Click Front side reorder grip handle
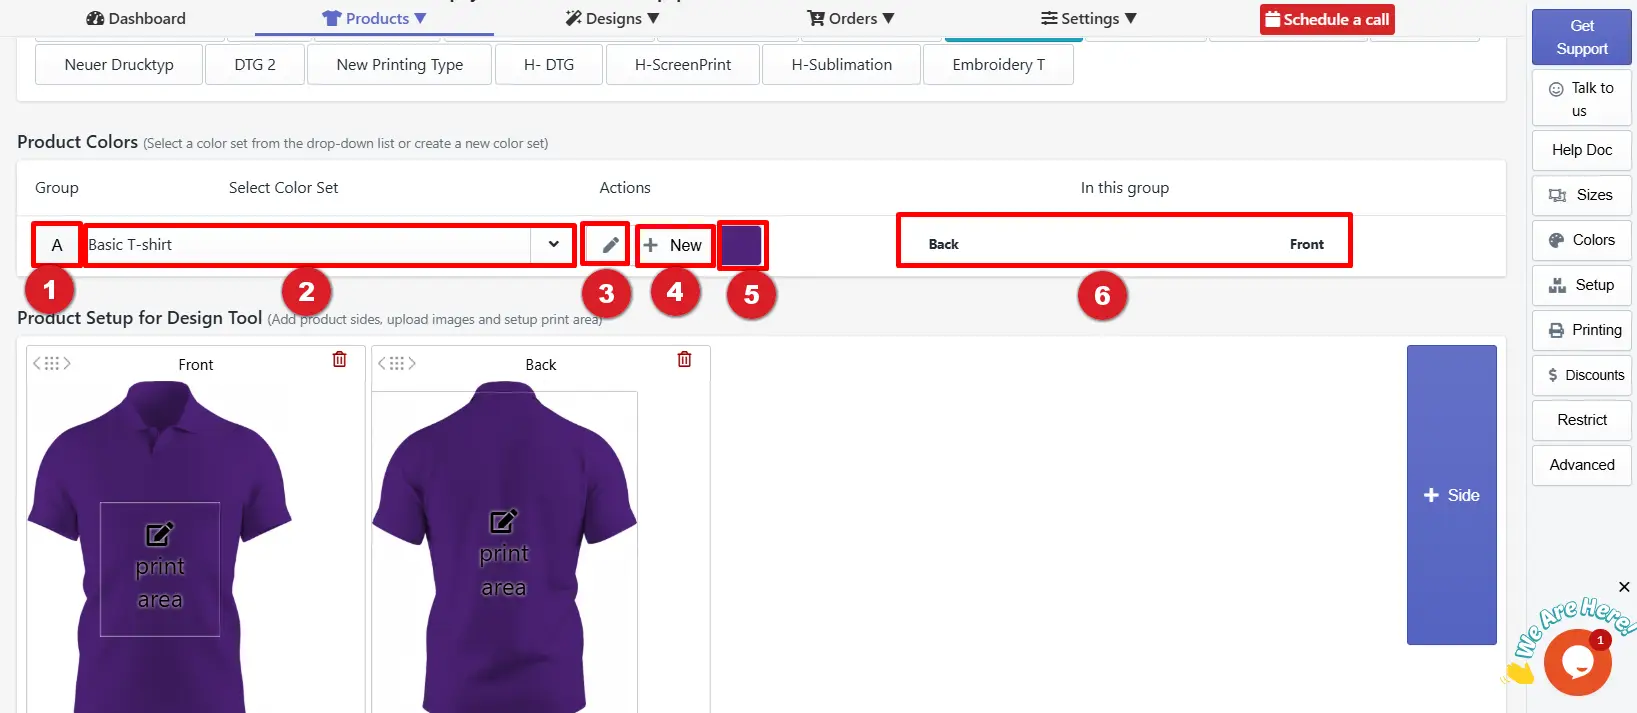Image resolution: width=1637 pixels, height=713 pixels. coord(52,364)
